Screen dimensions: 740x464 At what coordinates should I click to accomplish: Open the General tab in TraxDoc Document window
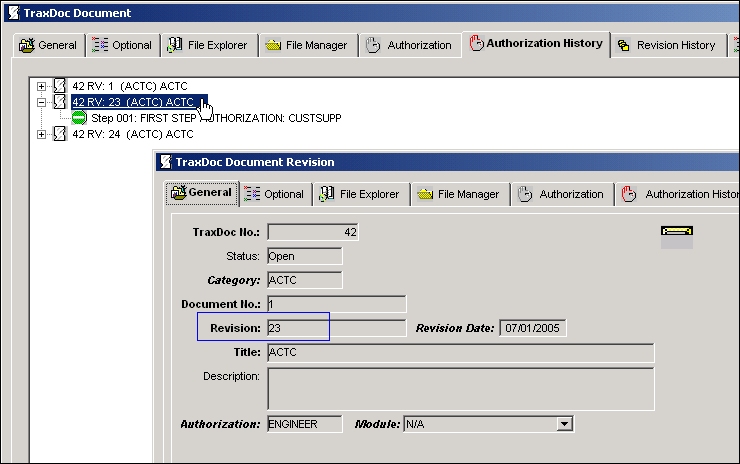(x=49, y=45)
